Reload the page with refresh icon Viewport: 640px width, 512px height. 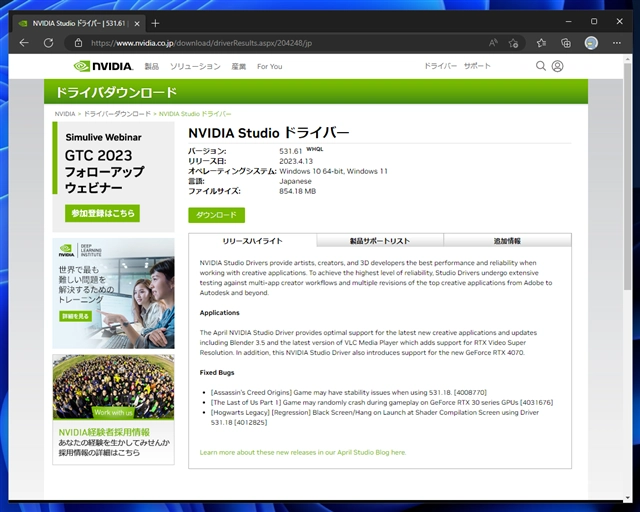[49, 43]
